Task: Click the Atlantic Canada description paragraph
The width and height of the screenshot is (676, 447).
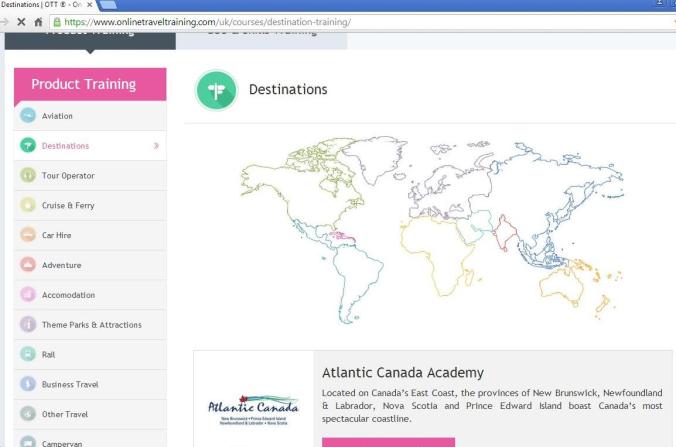Action: [492, 406]
